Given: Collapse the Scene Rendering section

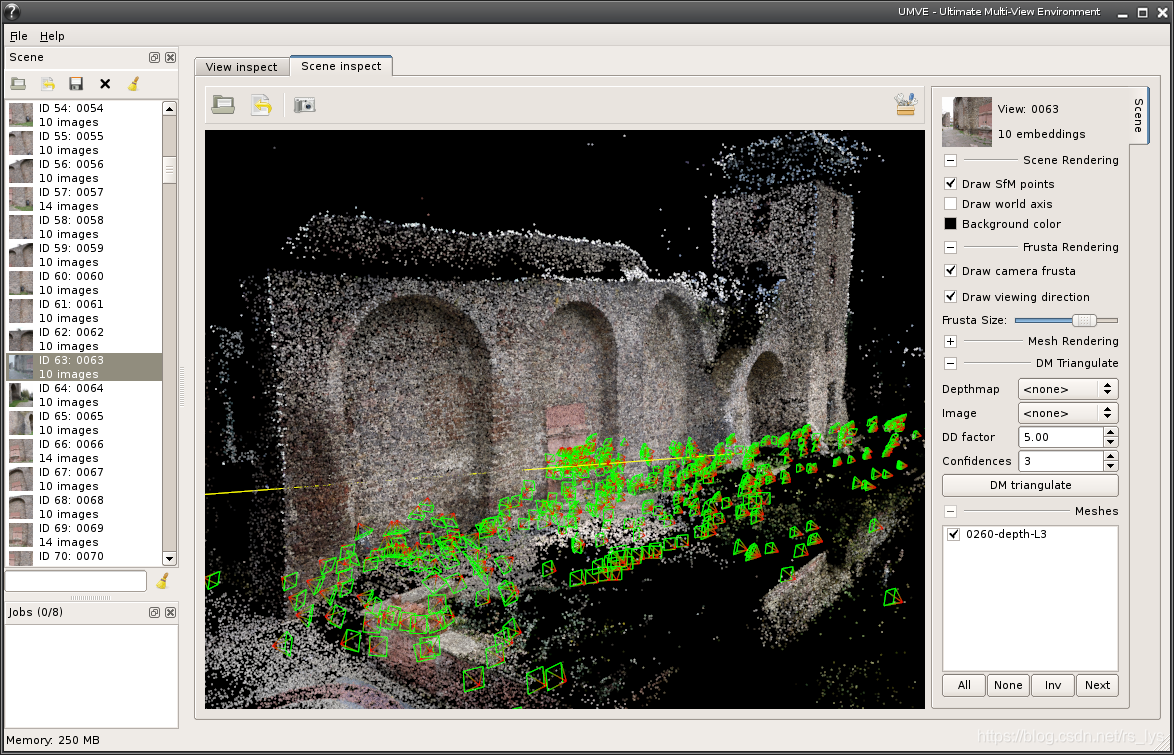Looking at the screenshot, I should pos(950,160).
